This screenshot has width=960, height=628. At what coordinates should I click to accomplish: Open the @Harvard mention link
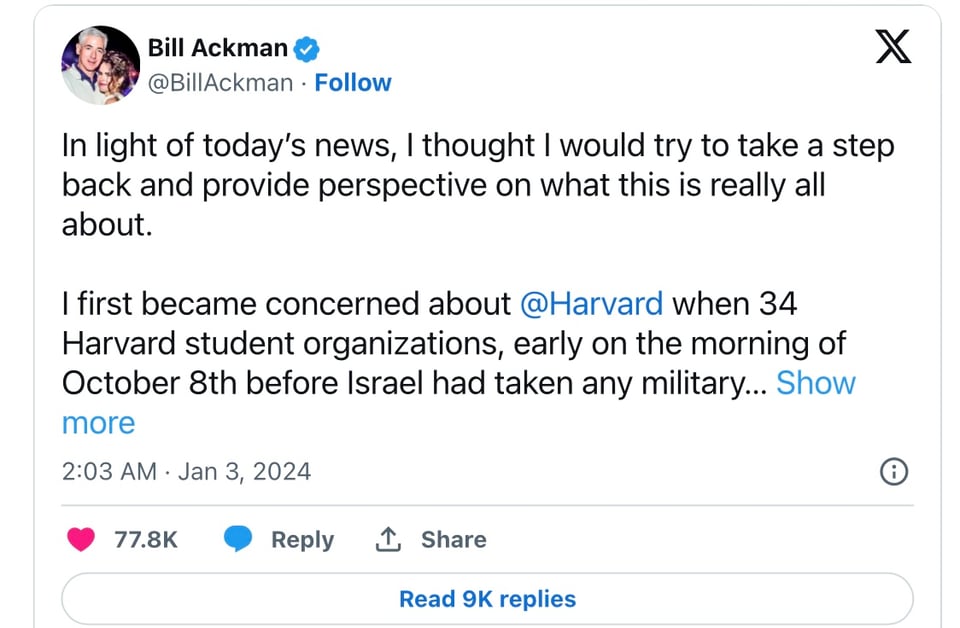coord(592,303)
